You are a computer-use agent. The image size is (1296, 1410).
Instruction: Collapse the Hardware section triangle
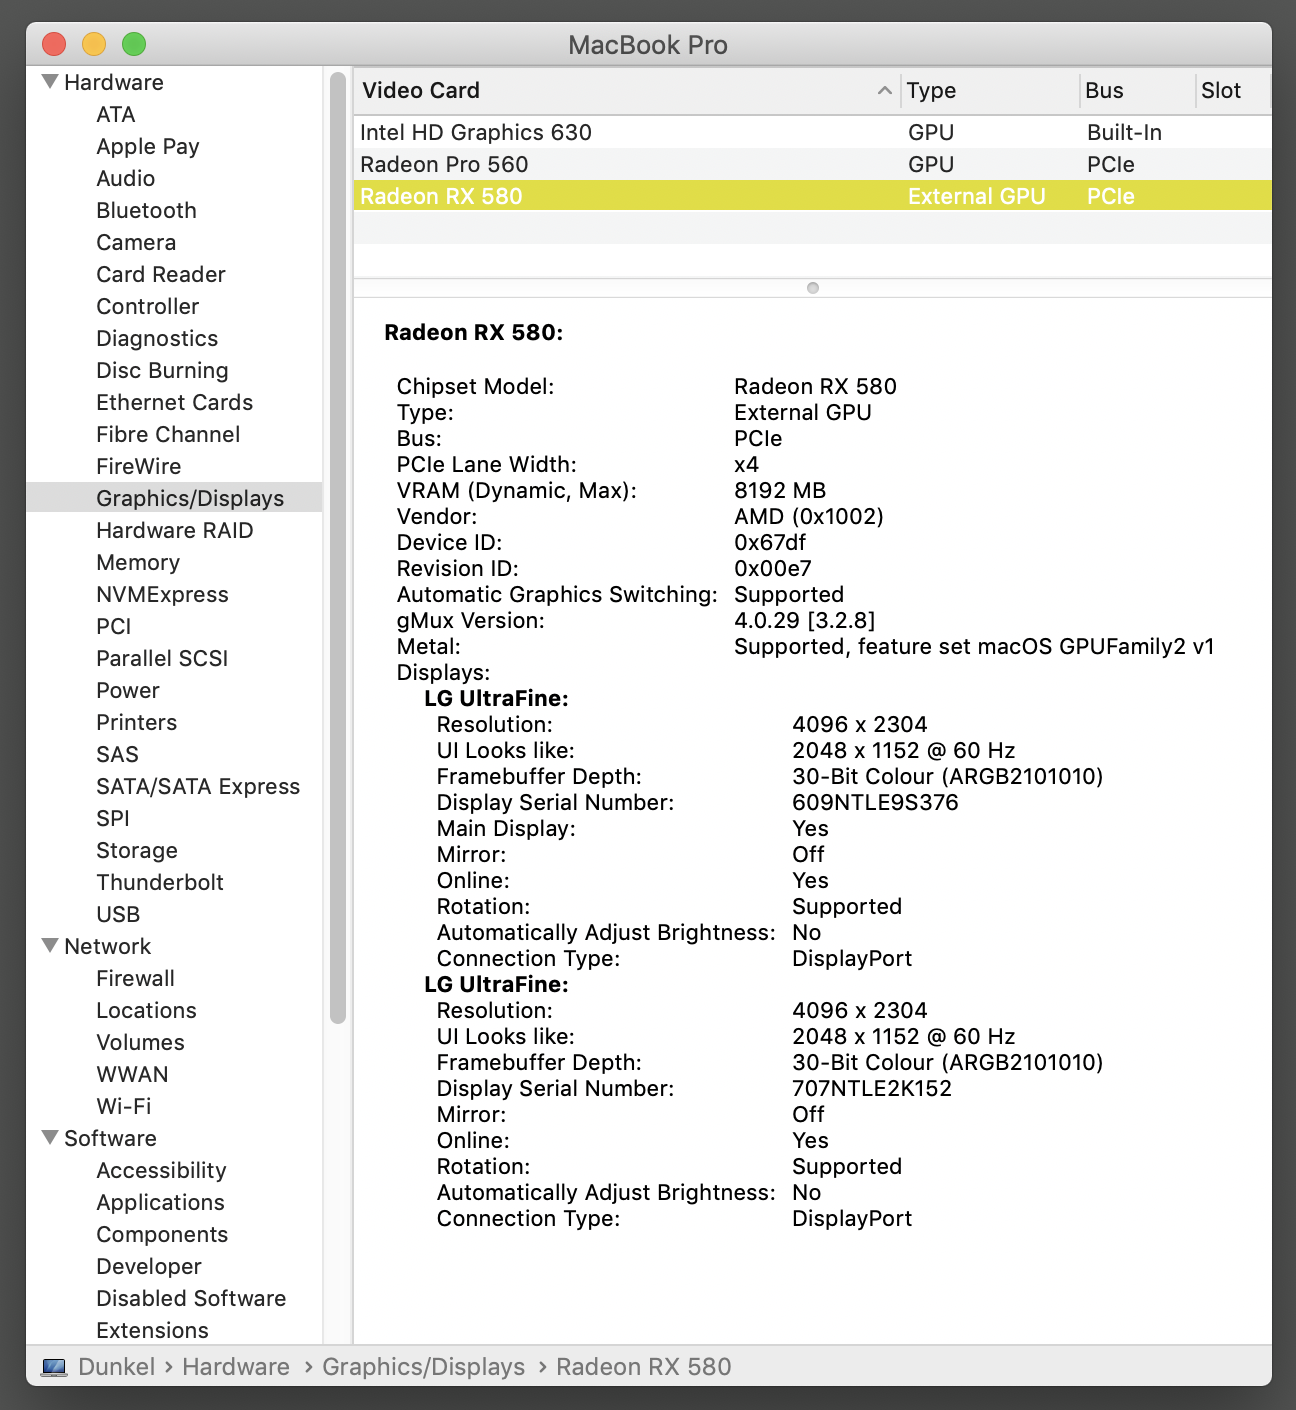pos(50,81)
